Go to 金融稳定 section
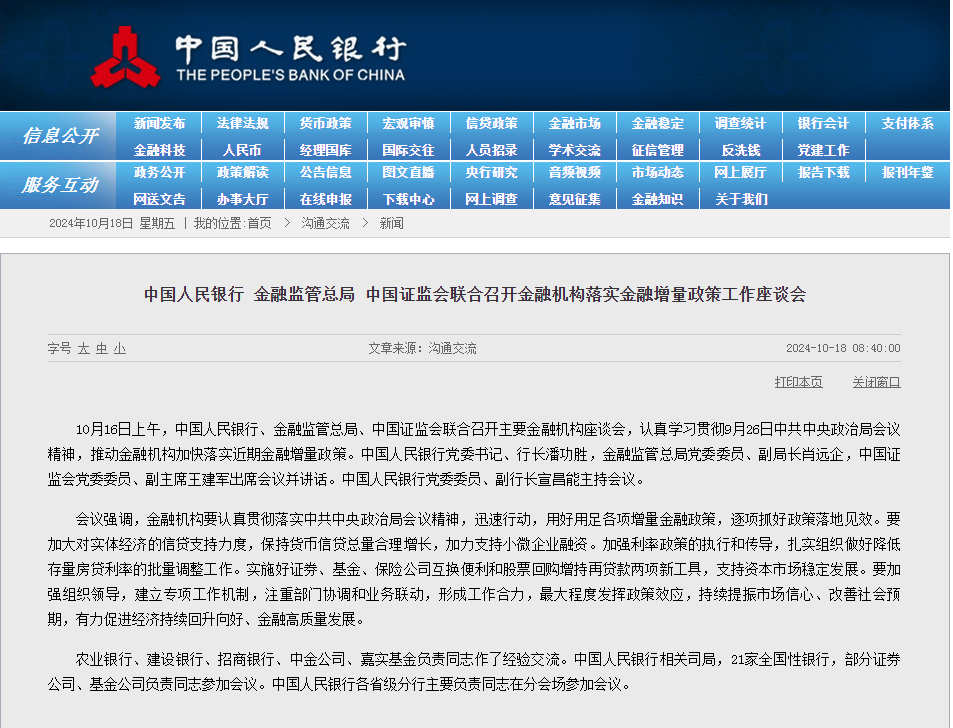This screenshot has width=953, height=728. pos(658,123)
